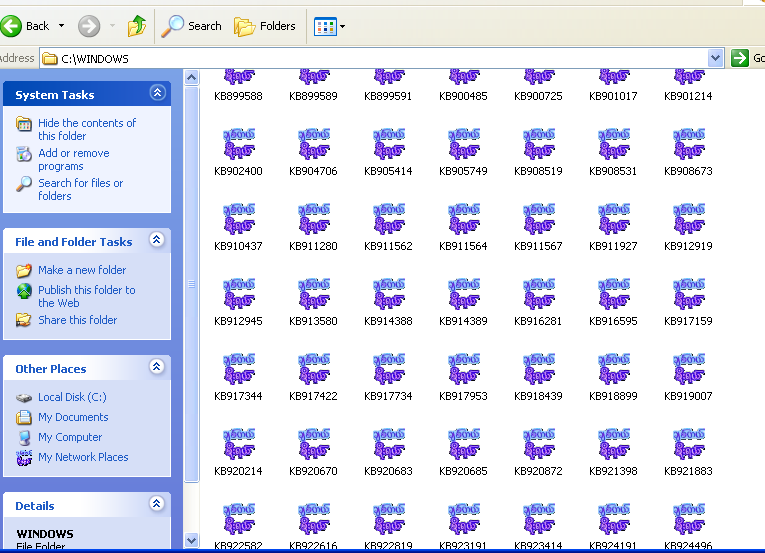
Task: Select the KB904706 folder icon
Action: pos(314,144)
